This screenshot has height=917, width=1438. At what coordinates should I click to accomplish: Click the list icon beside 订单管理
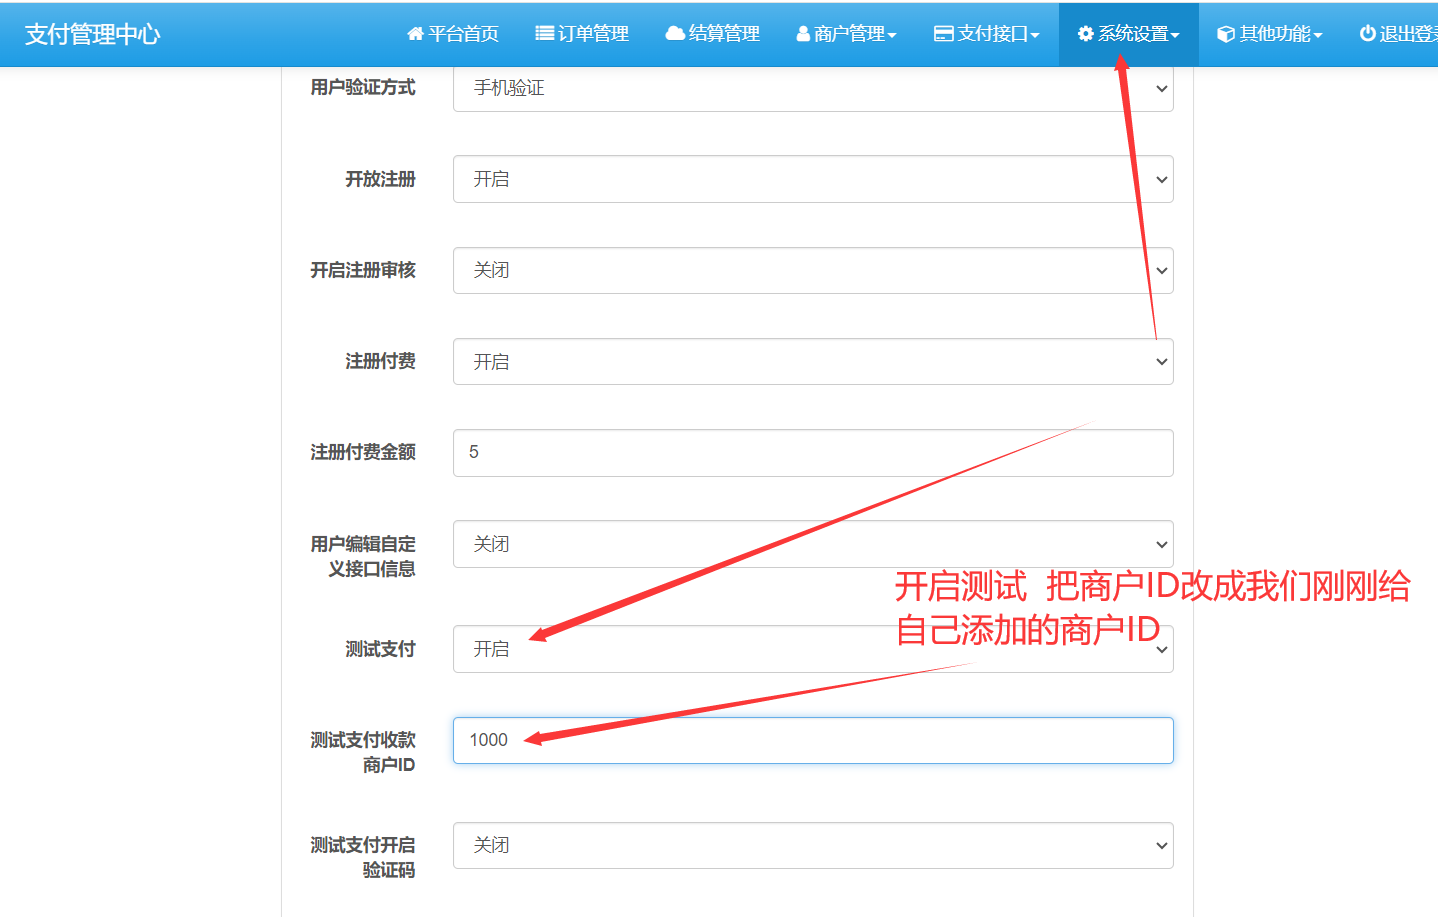click(x=544, y=34)
